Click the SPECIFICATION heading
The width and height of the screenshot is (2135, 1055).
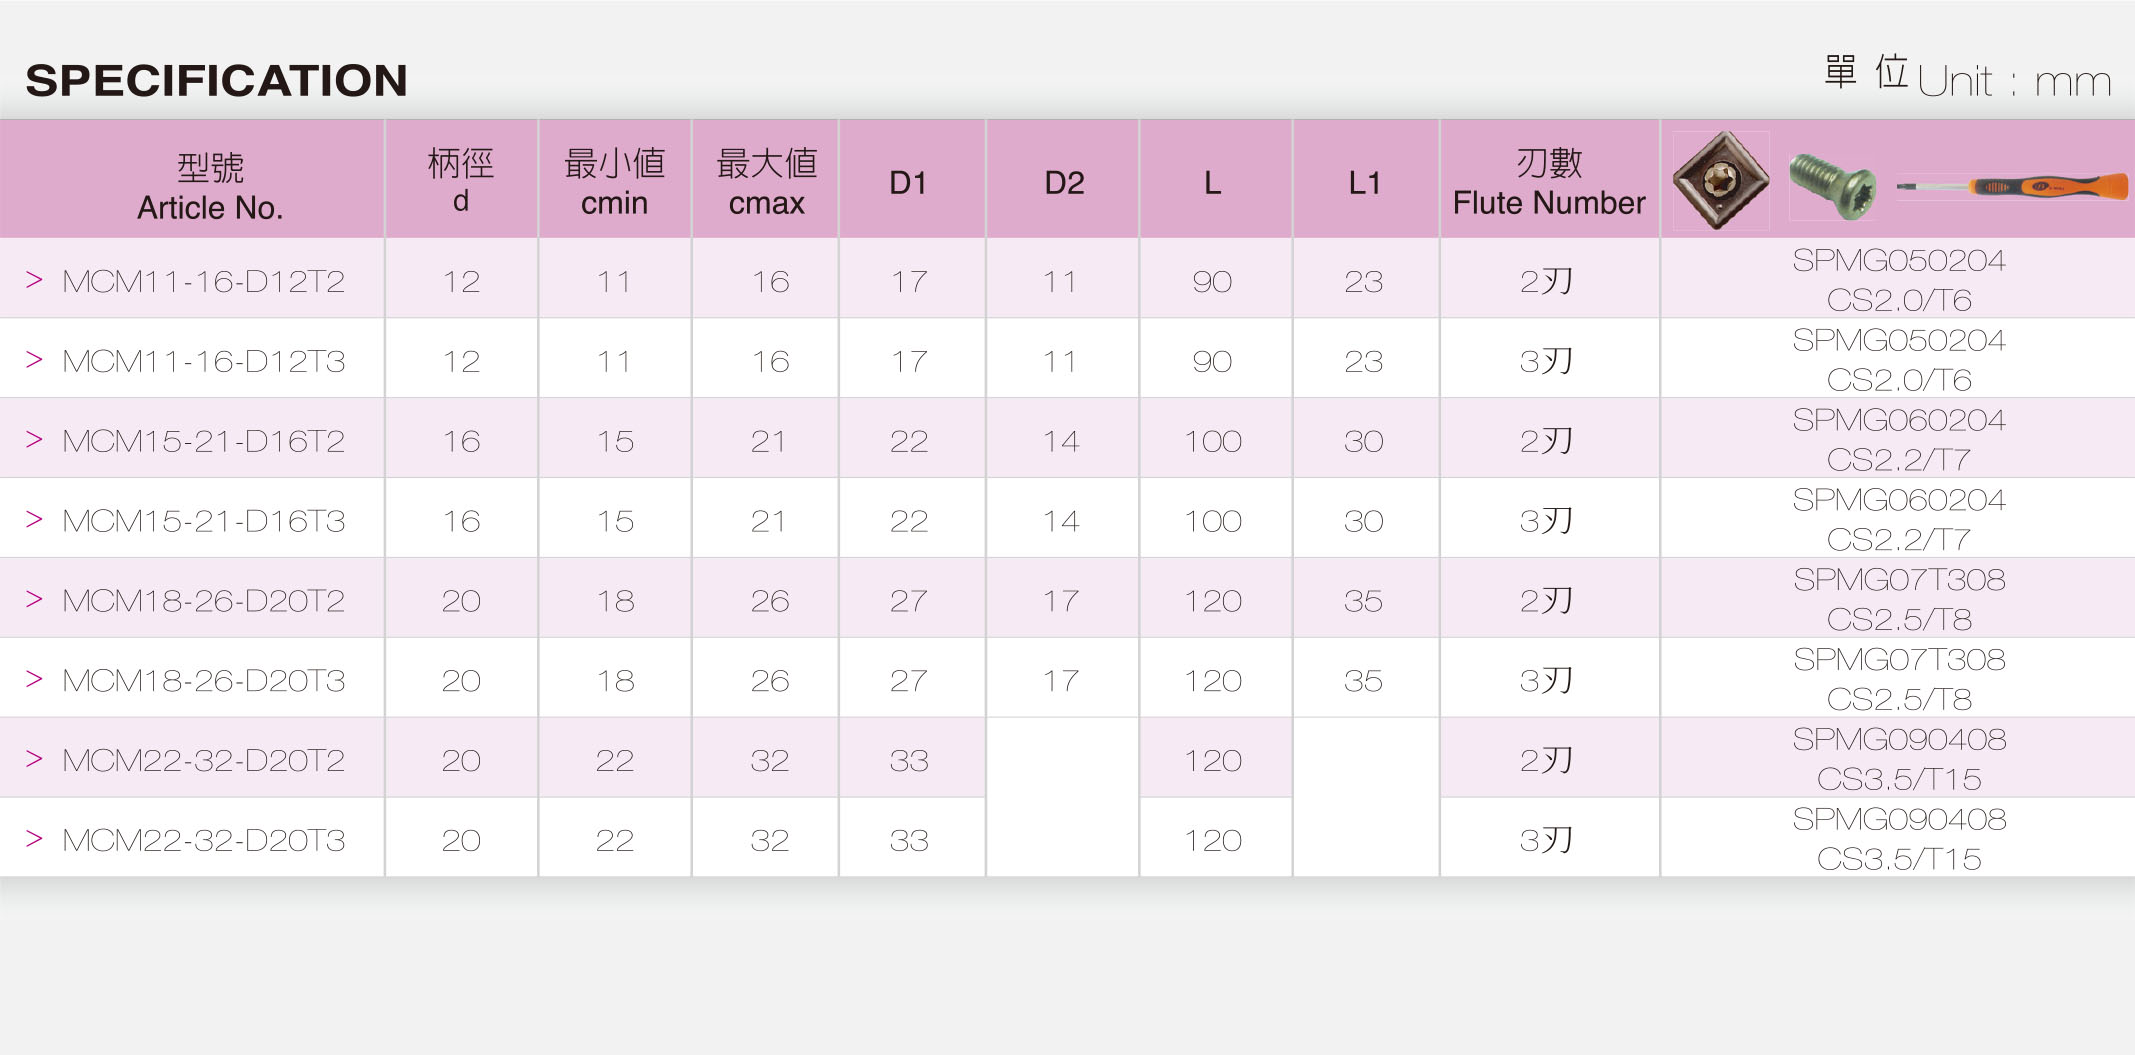click(217, 80)
